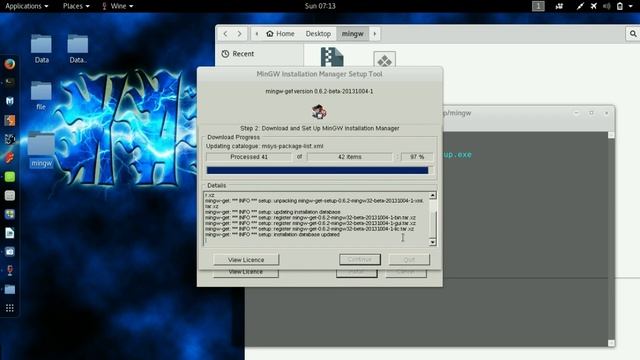Click the 'Updating catalogue' status text
Screen dimensions: 640x360
(x=265, y=146)
